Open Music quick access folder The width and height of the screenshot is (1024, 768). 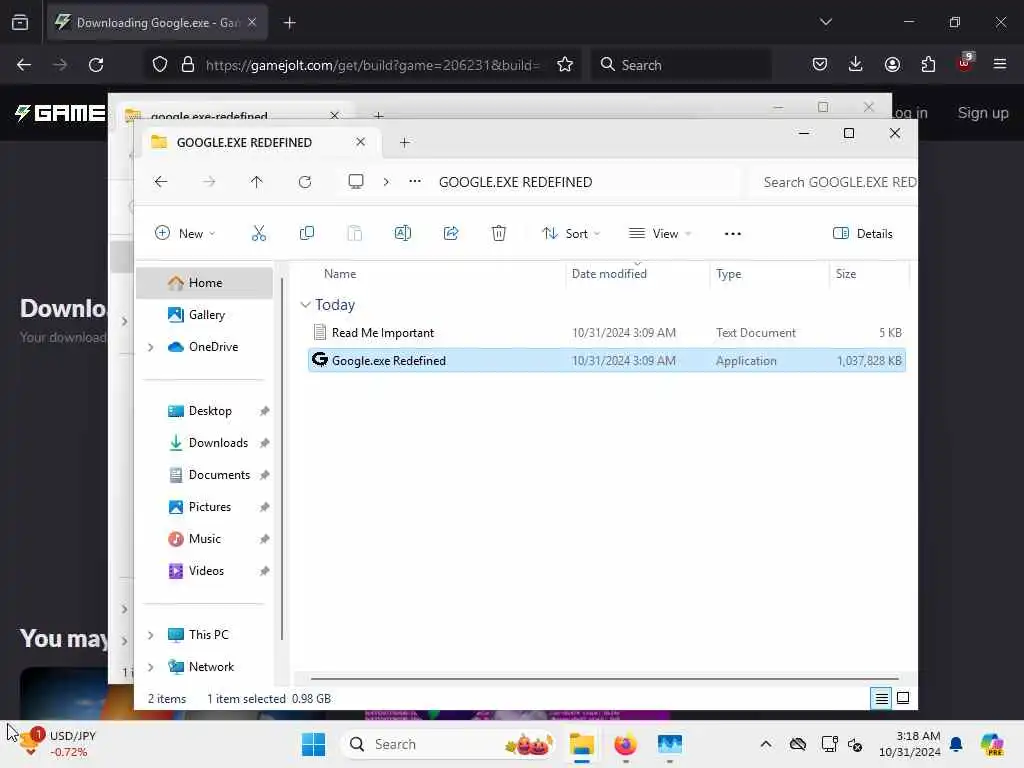tap(204, 539)
